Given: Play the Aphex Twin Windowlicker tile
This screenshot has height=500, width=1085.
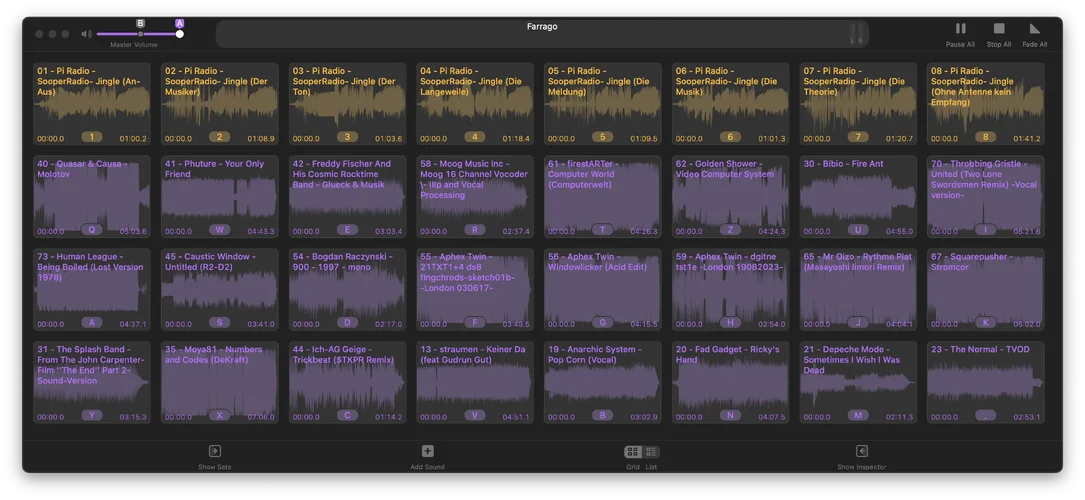Looking at the screenshot, I should pos(602,290).
